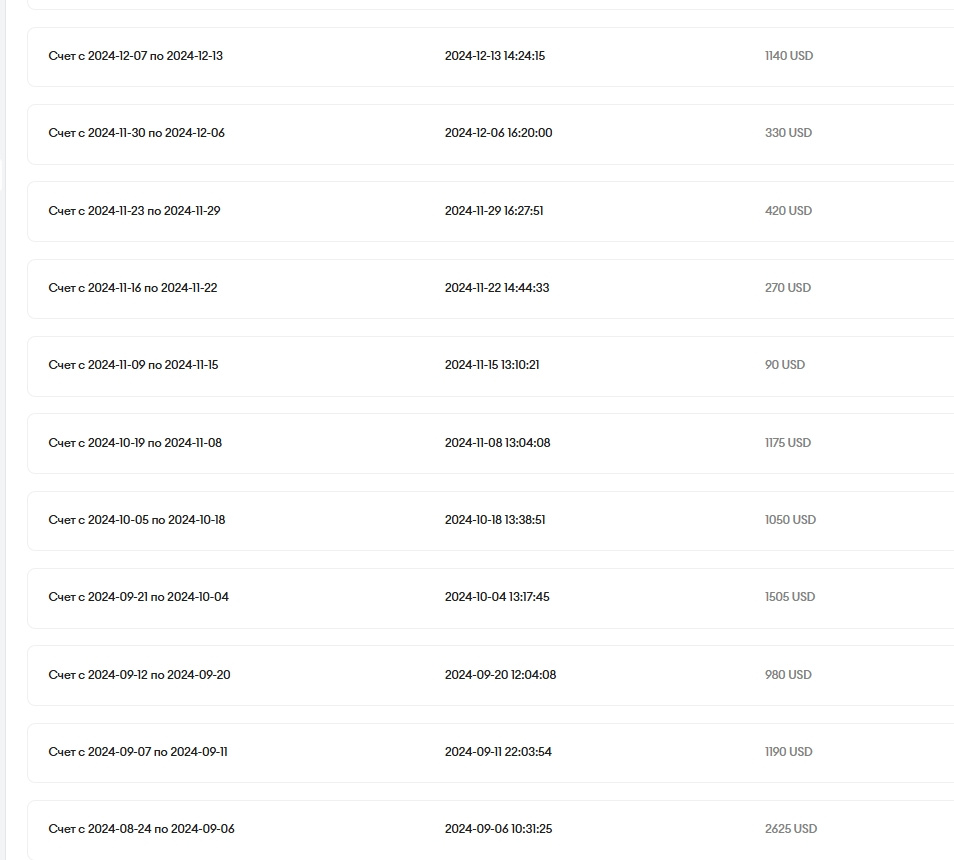The image size is (954, 860).
Task: Open invoice titled 2024-11-09 по 2024-11-15
Action: pyautogui.click(x=134, y=365)
